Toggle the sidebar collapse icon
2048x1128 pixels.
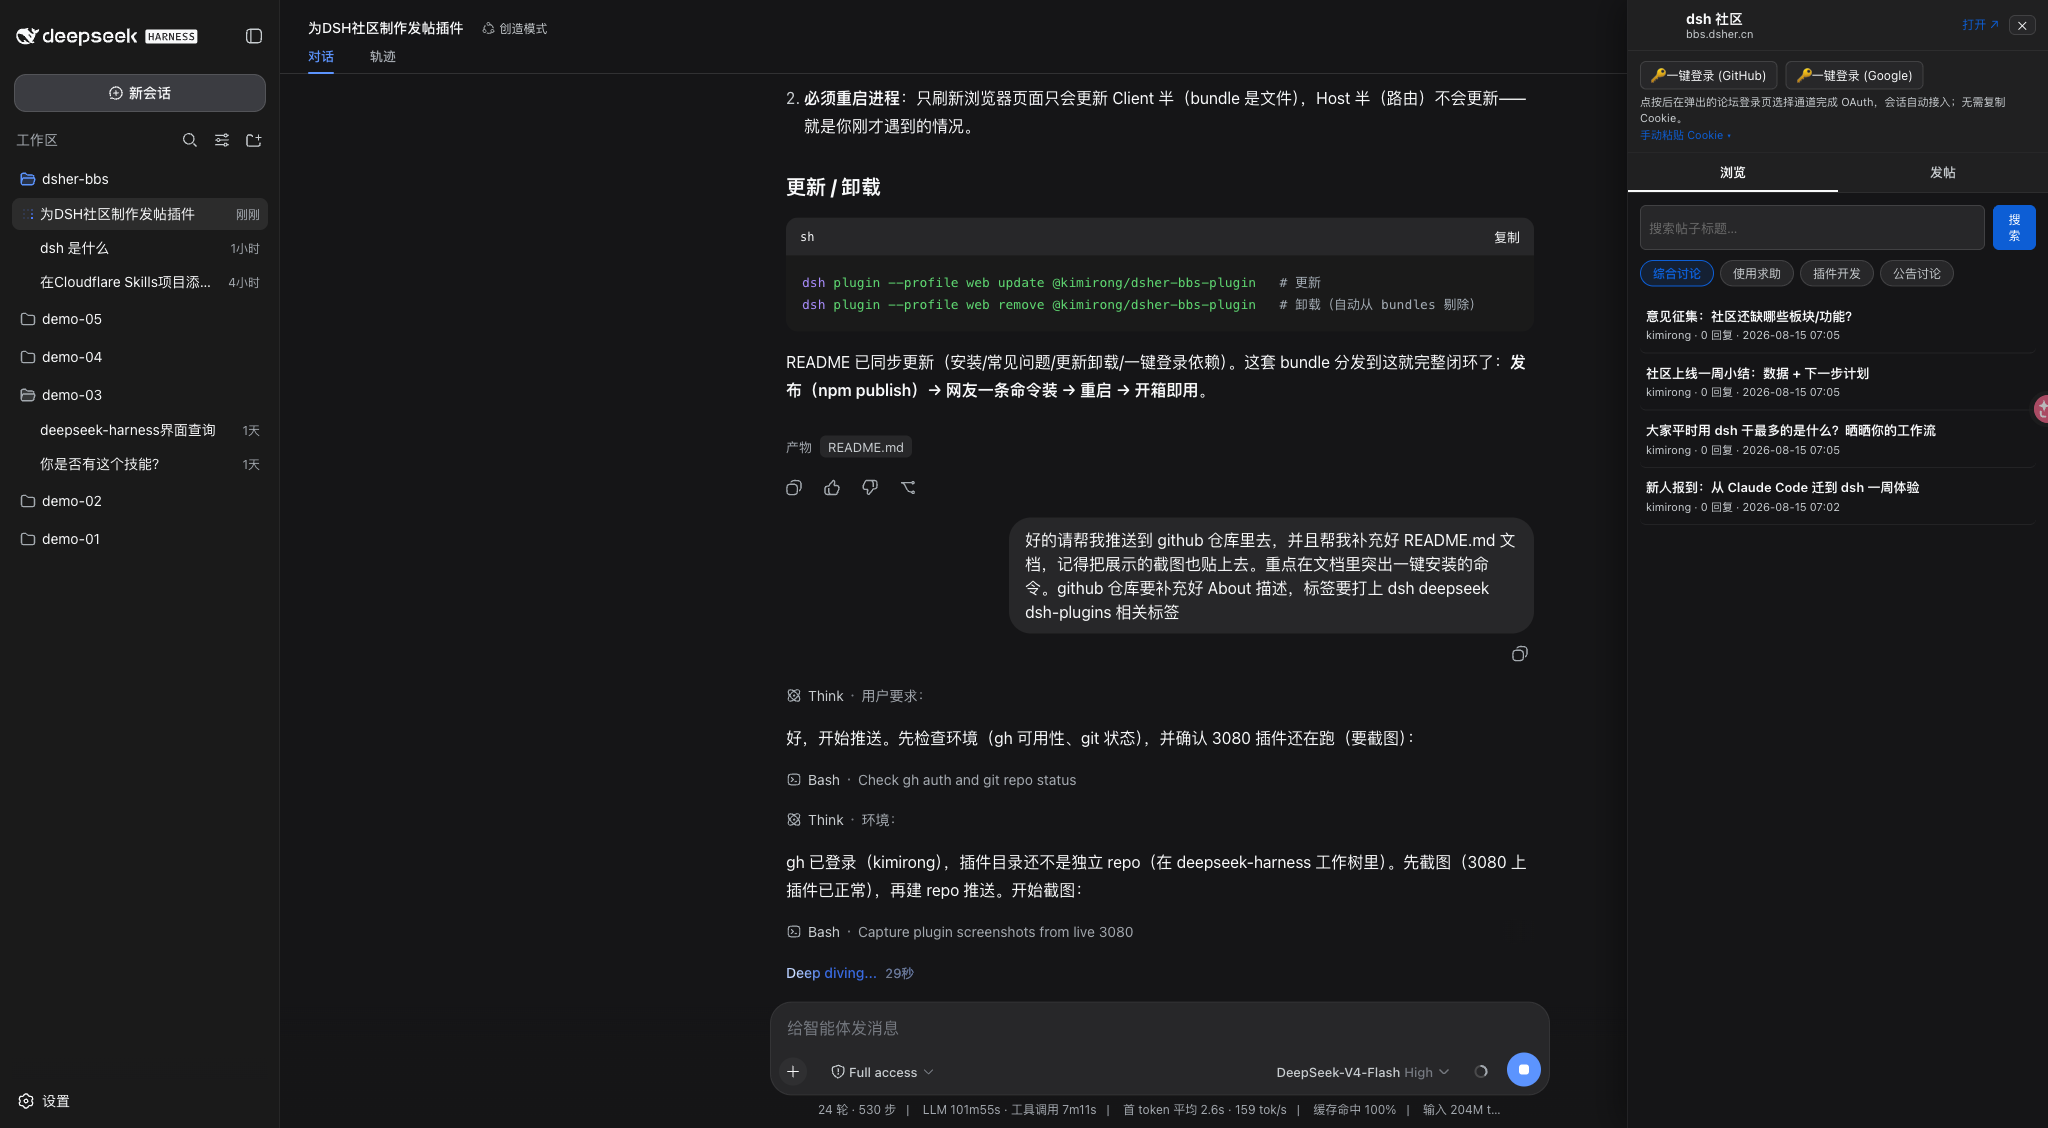[x=254, y=36]
